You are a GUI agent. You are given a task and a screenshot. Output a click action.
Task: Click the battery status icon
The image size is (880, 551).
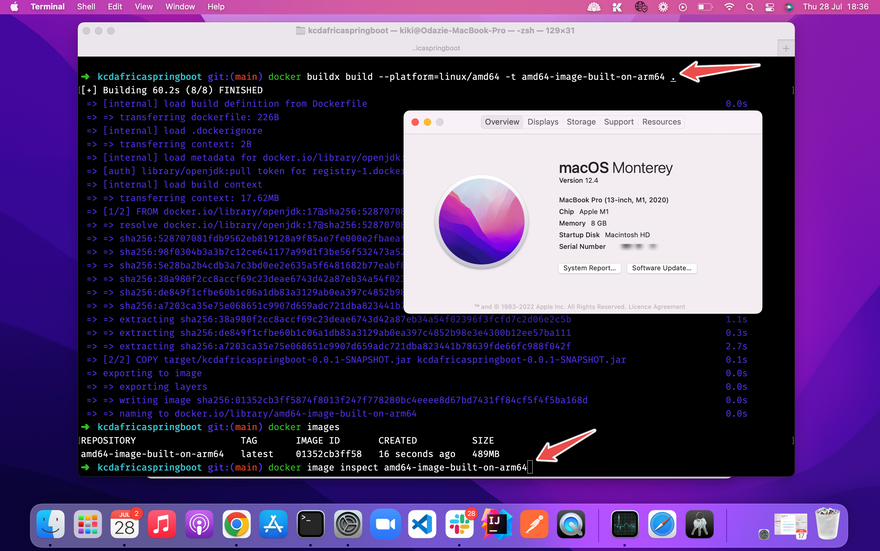[x=705, y=7]
